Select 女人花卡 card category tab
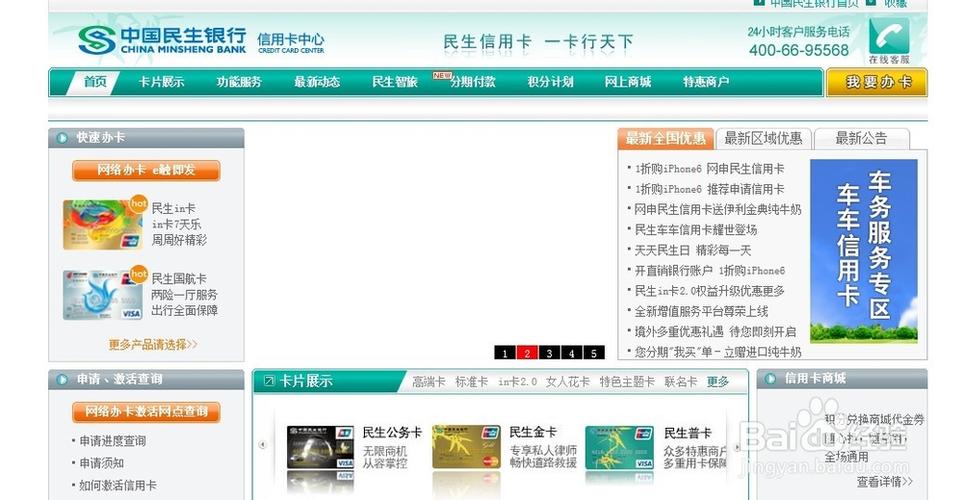 tap(568, 381)
